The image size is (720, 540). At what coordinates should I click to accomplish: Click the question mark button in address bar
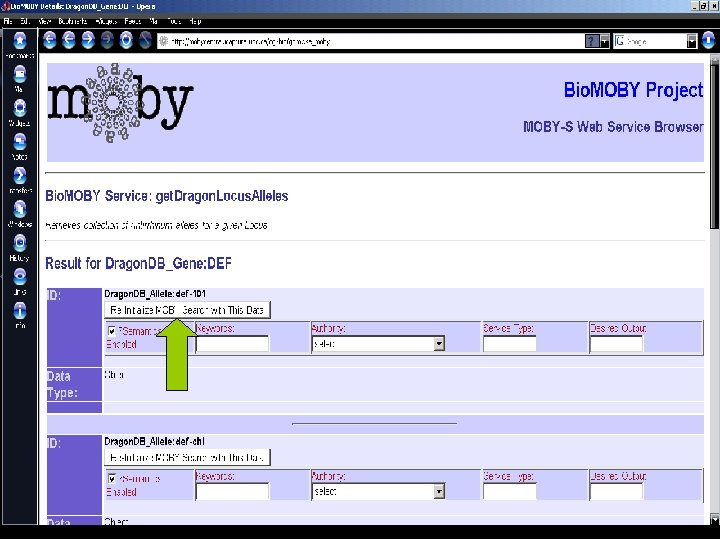(x=592, y=41)
